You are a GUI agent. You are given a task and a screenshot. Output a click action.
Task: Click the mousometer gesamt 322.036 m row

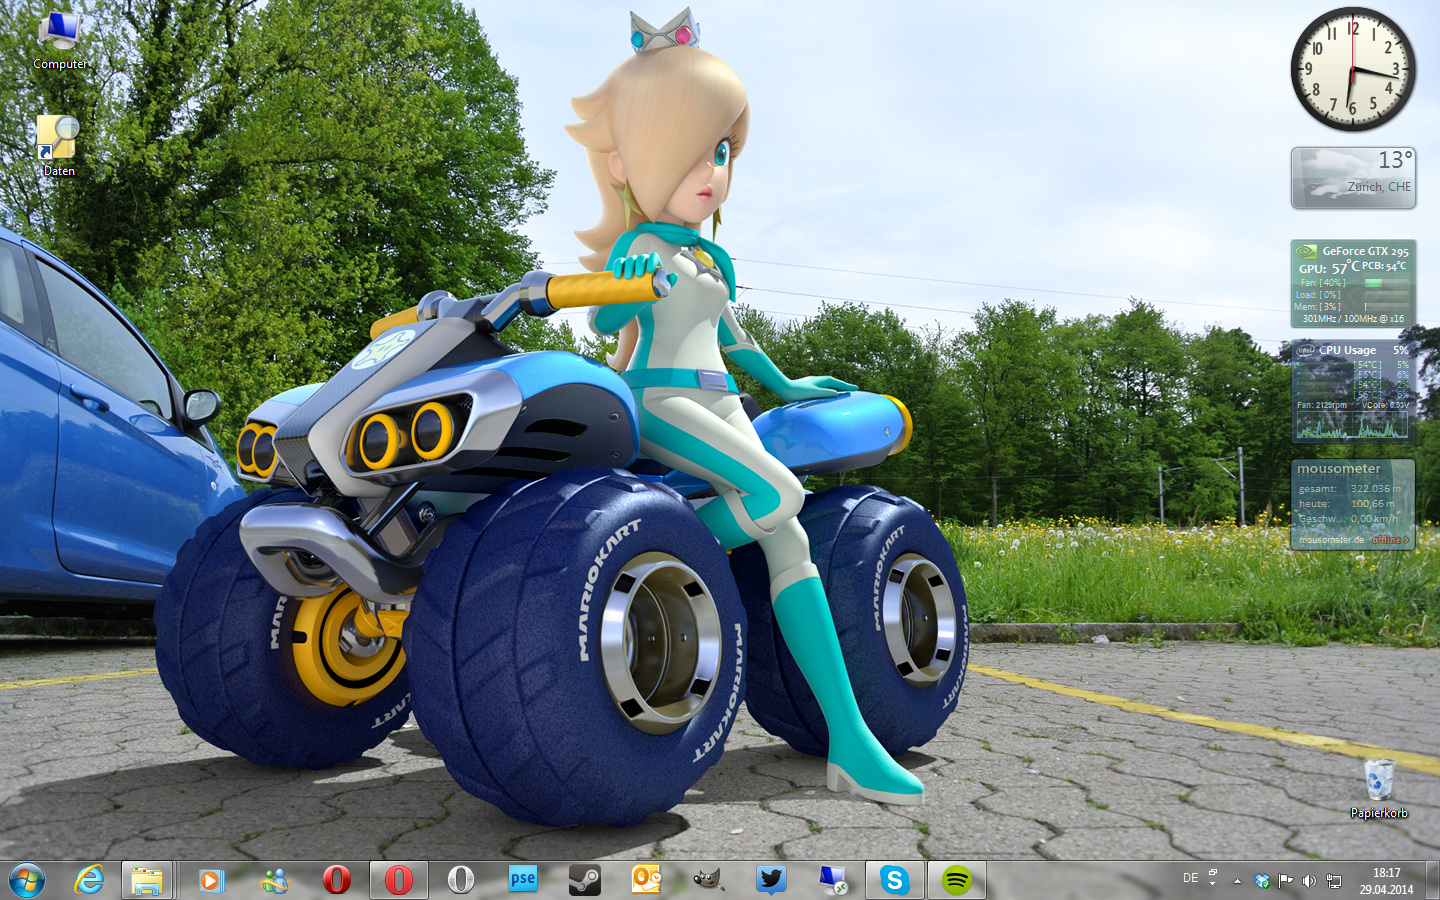[x=1350, y=489]
